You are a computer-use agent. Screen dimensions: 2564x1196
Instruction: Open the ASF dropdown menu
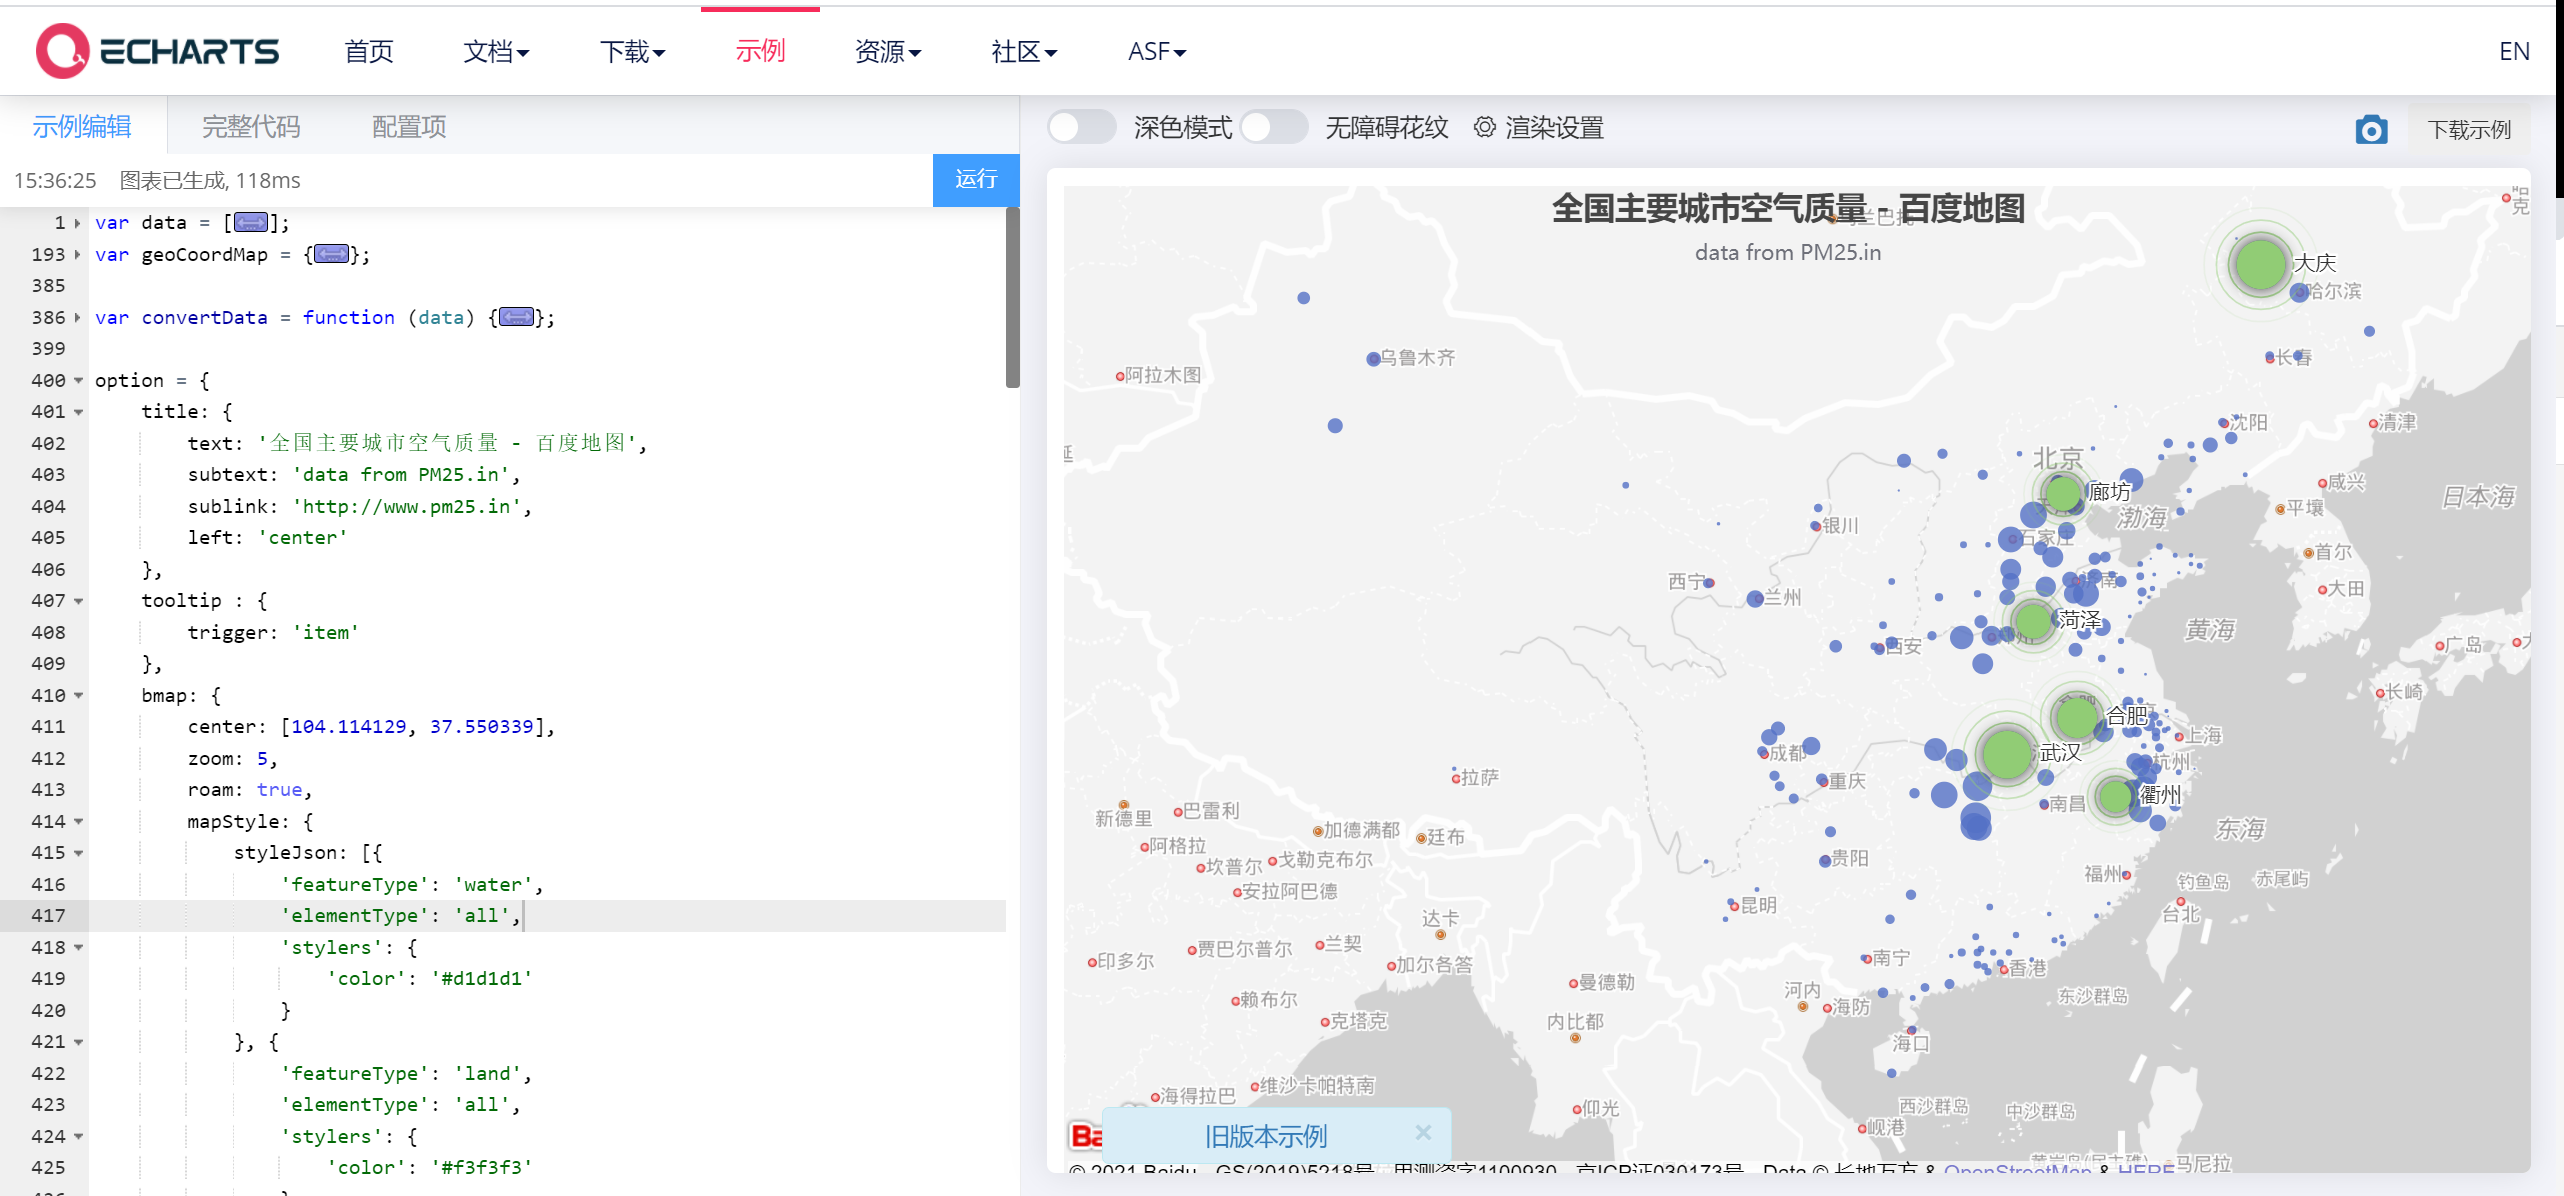click(x=1156, y=51)
